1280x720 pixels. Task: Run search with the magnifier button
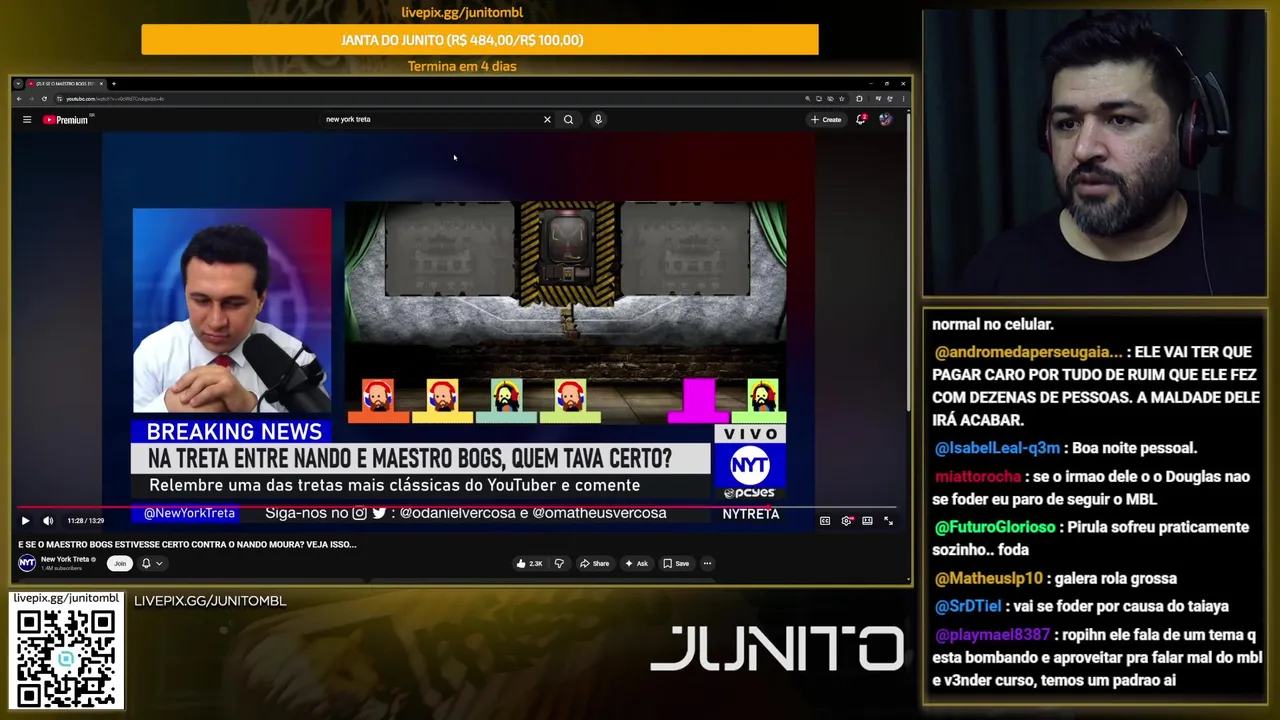click(568, 119)
